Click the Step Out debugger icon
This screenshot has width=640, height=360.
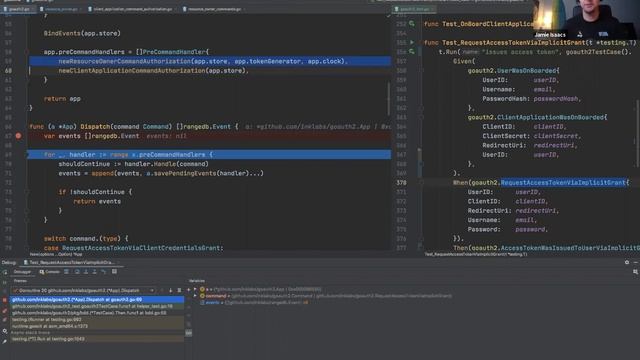coord(94,272)
